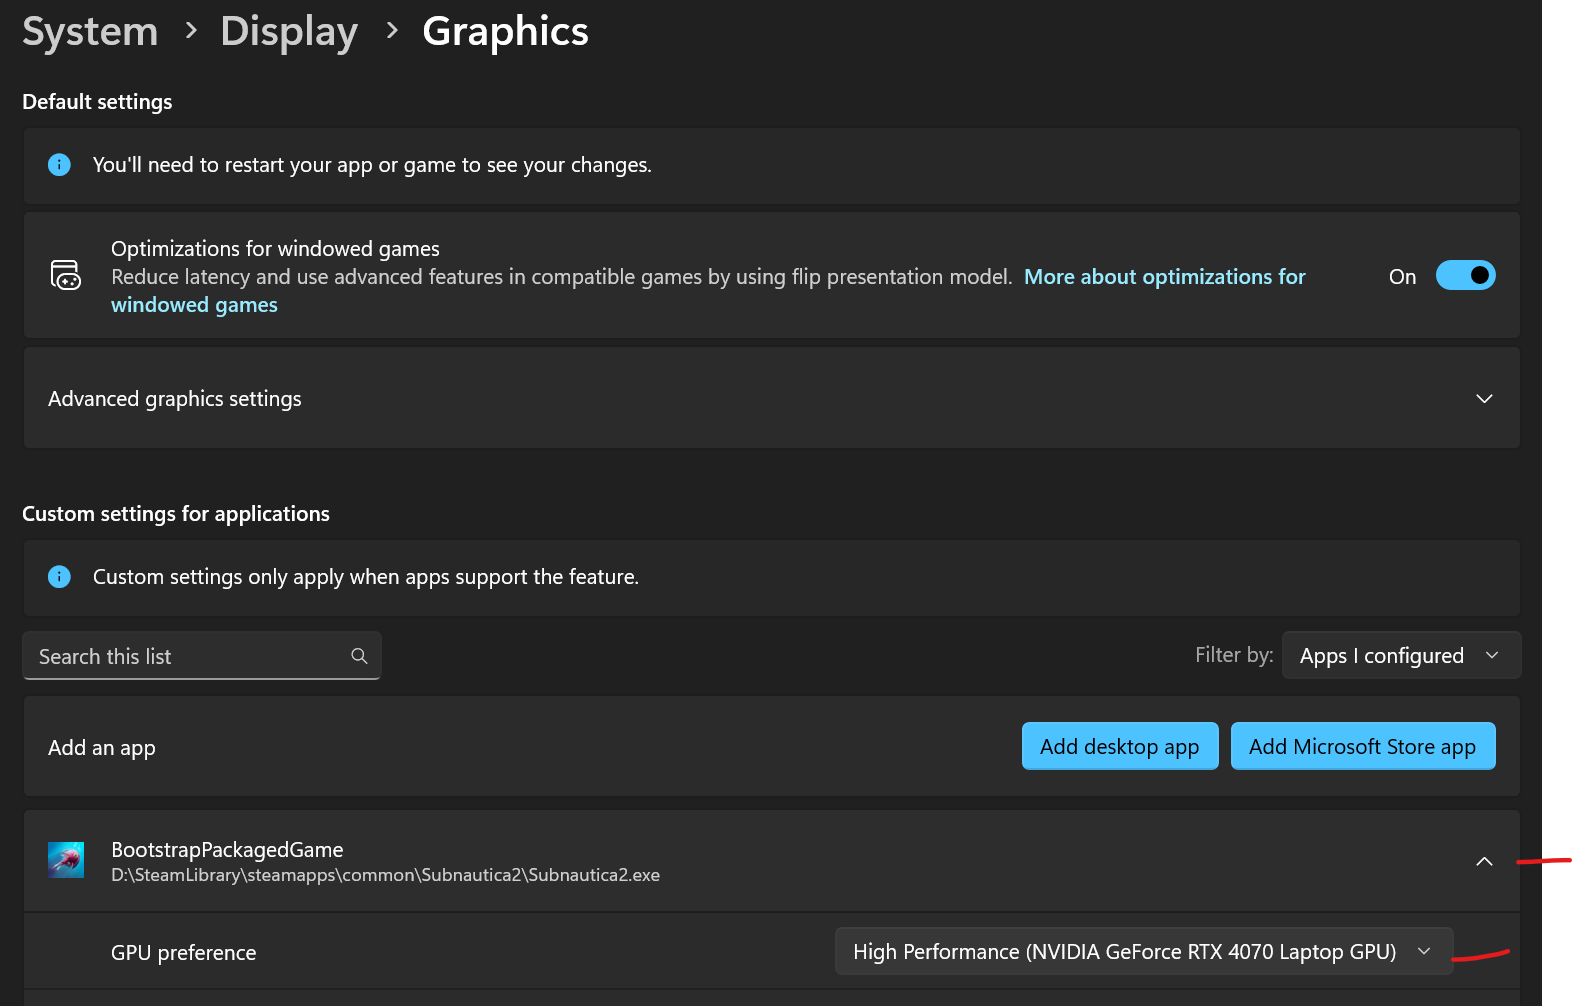Viewport: 1573px width, 1006px height.
Task: Open the Display breadcrumb page
Action: coord(289,32)
